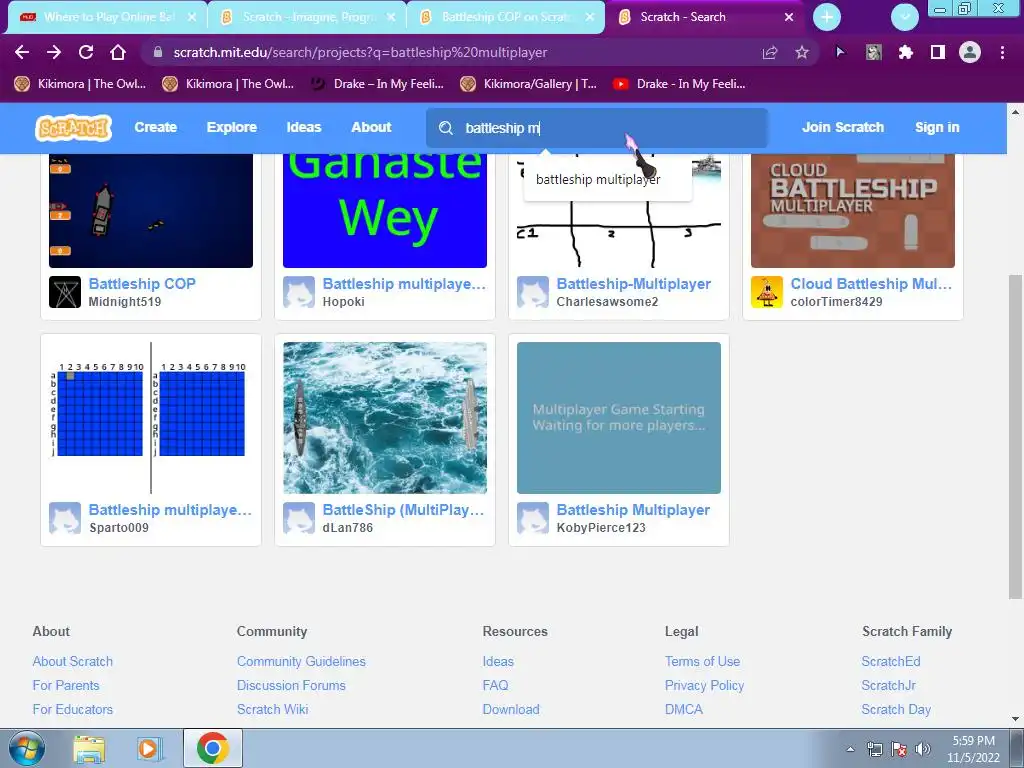Screen dimensions: 1024x768
Task: Open the Terms of Use footer link
Action: coord(702,661)
